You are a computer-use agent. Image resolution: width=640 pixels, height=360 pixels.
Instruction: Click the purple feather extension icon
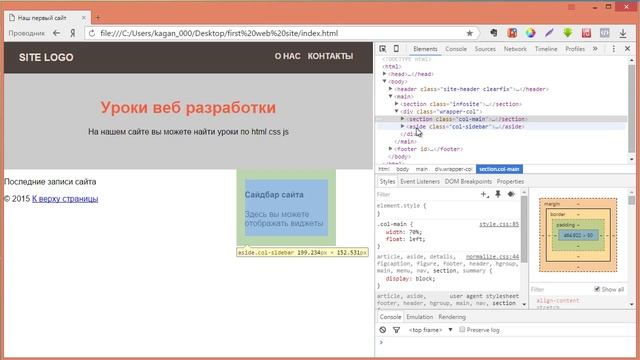click(x=549, y=33)
